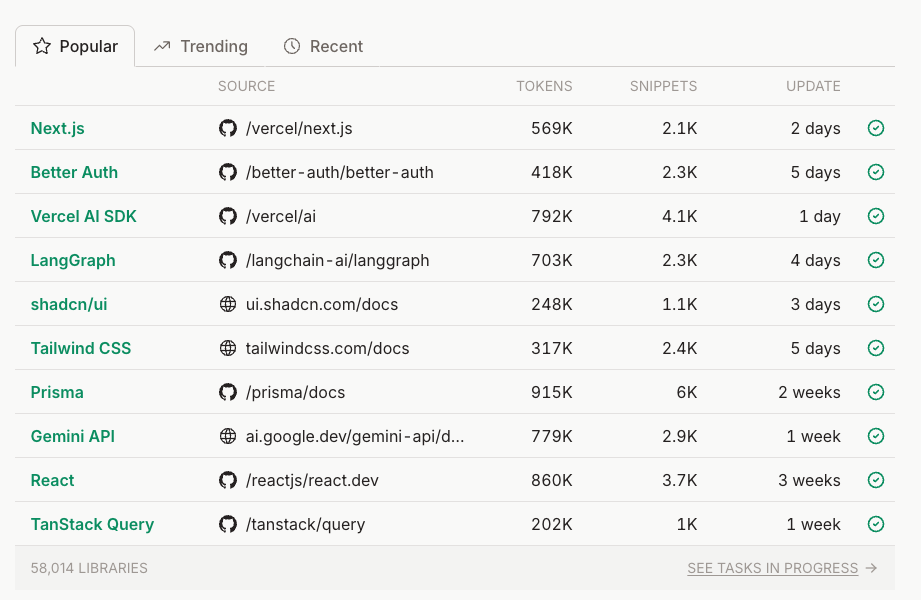This screenshot has height=600, width=921.
Task: Open the shadcn/ui library
Action: (69, 304)
